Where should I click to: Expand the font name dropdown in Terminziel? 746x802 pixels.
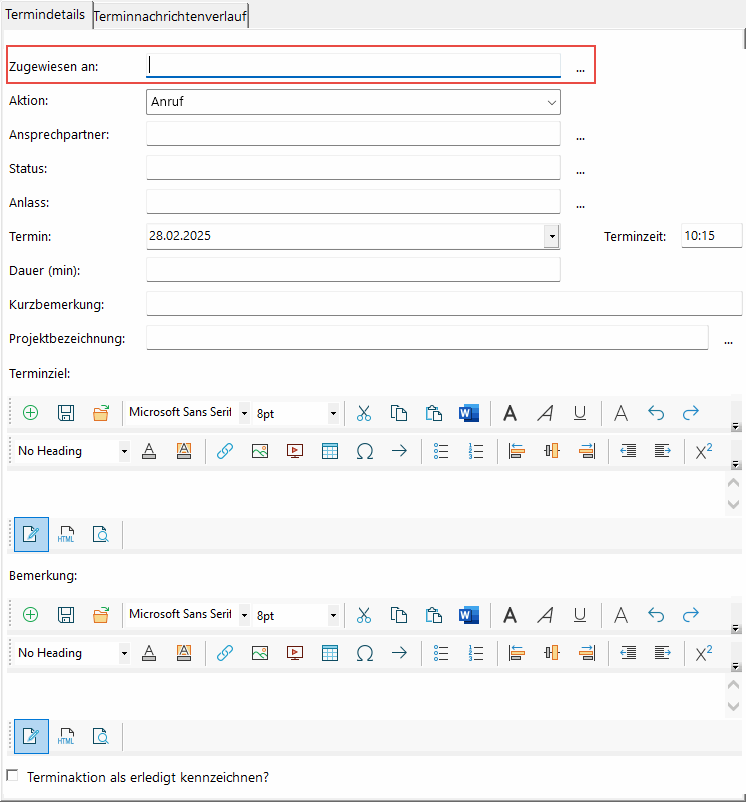[244, 413]
